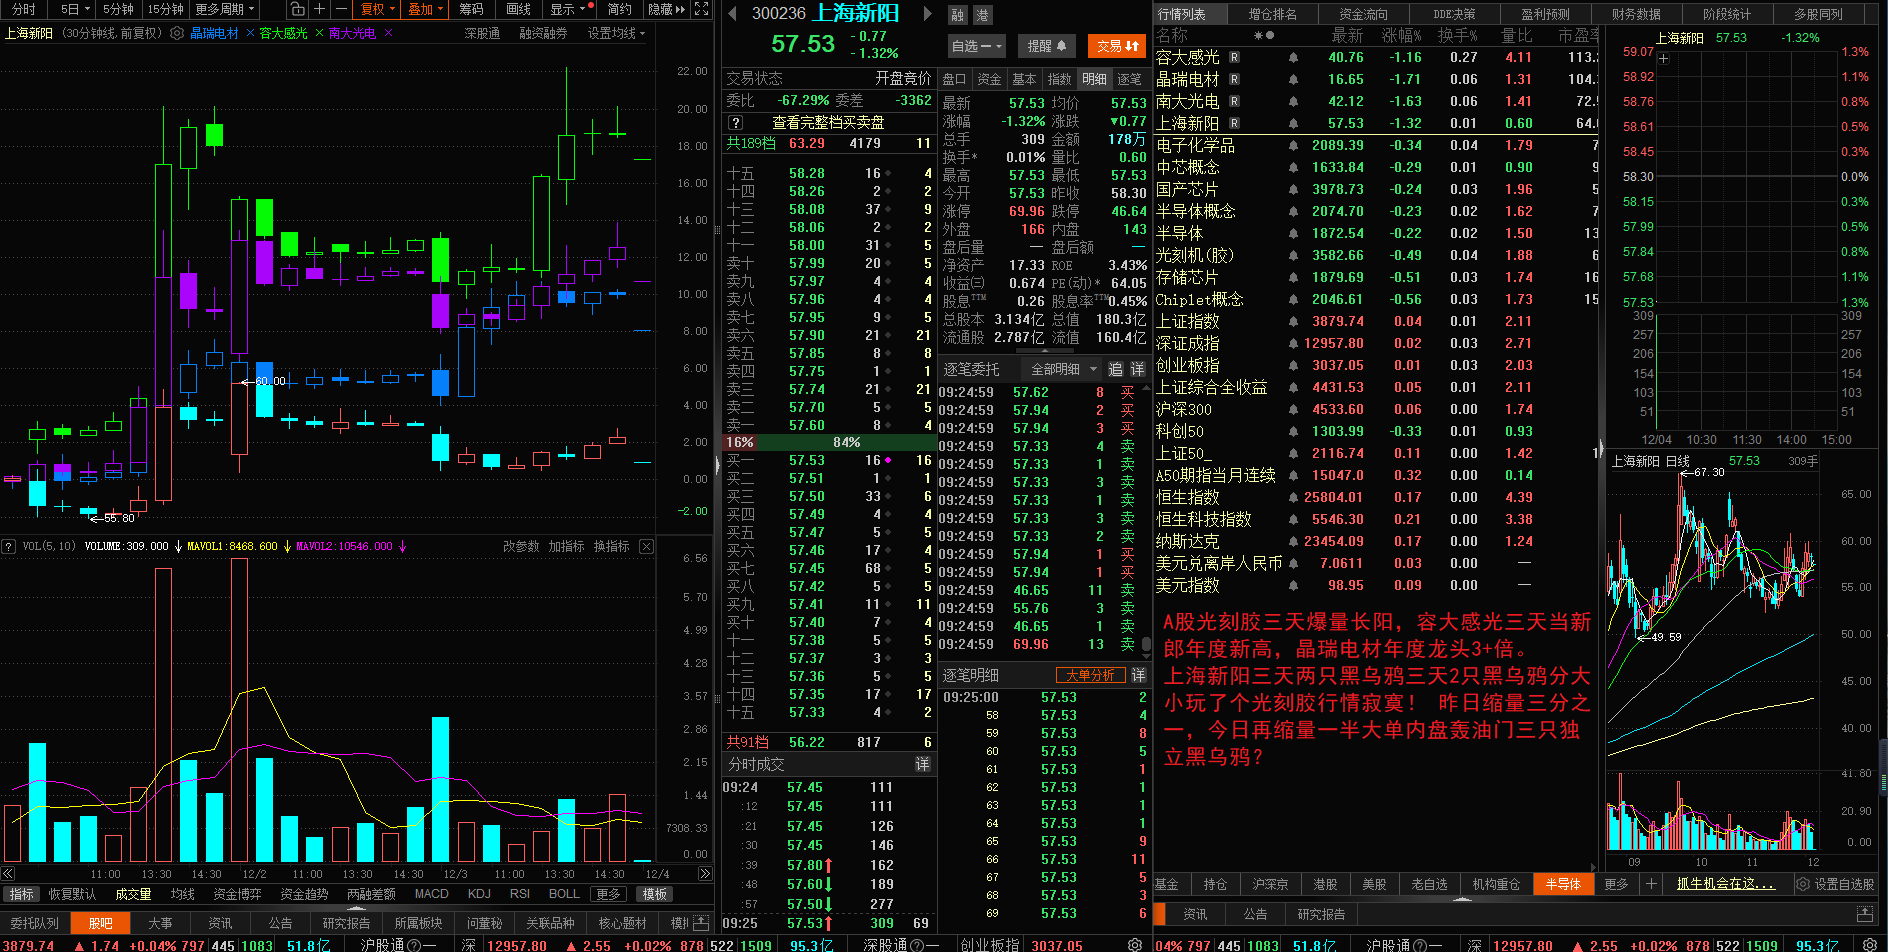1888x952 pixels.
Task: Remove 晶瑞电材 overlay with blue X
Action: 250,33
